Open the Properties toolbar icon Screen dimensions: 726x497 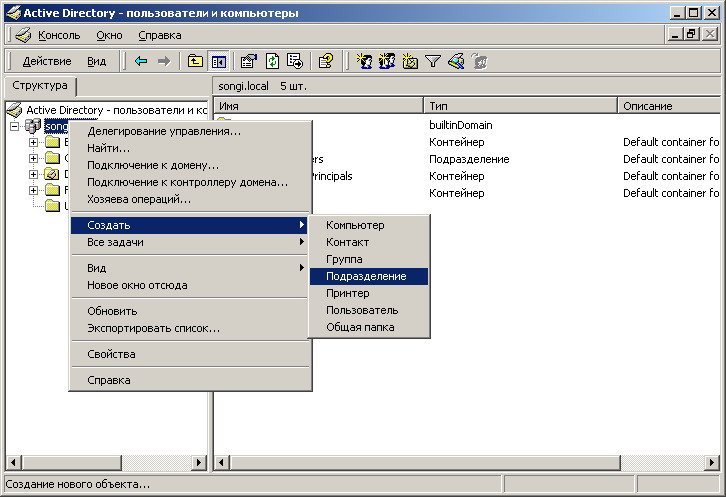pyautogui.click(x=249, y=61)
